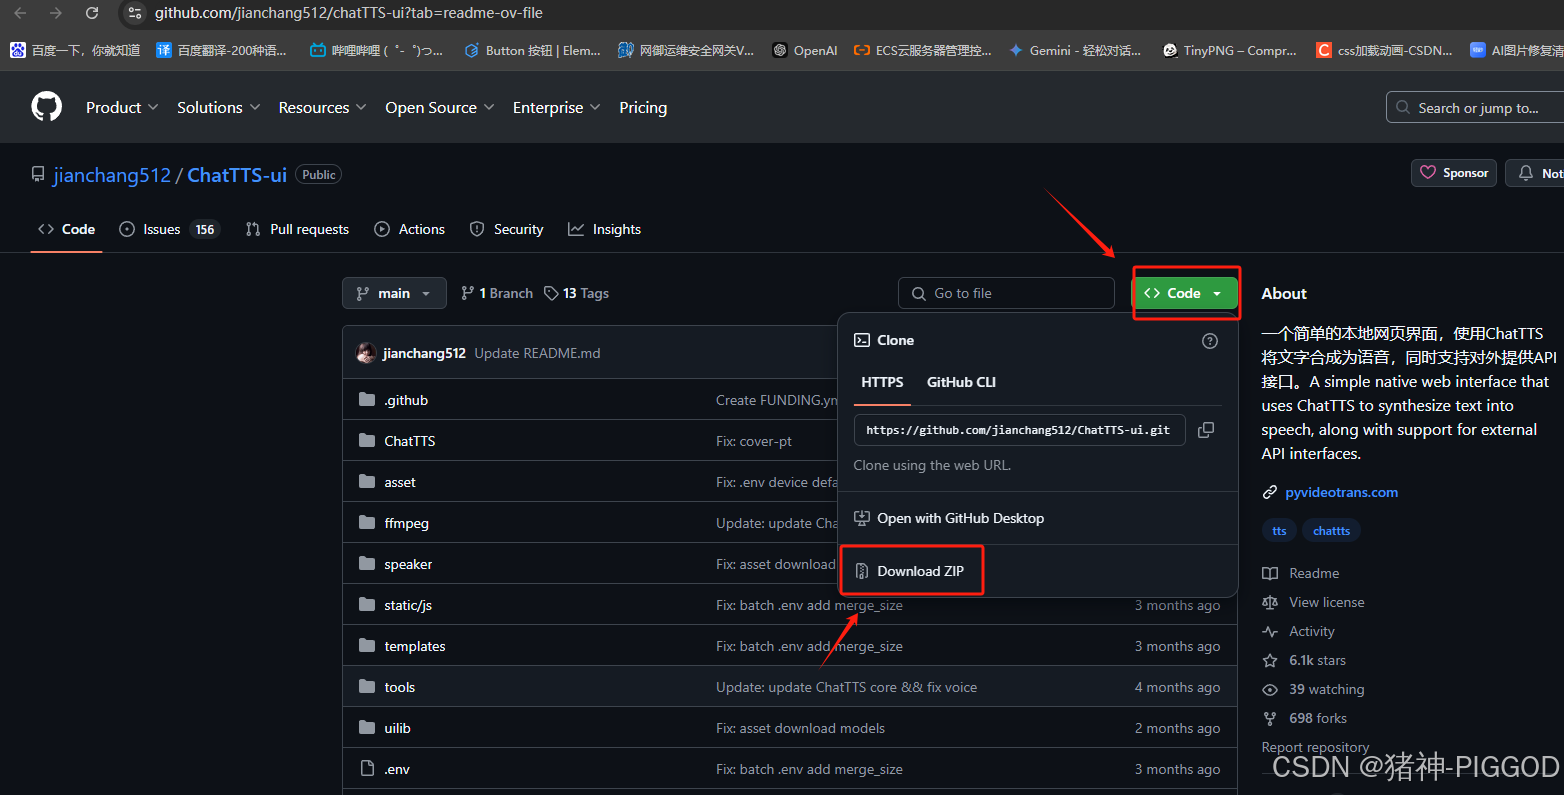
Task: Open the Gemini bookmark
Action: 1075,50
